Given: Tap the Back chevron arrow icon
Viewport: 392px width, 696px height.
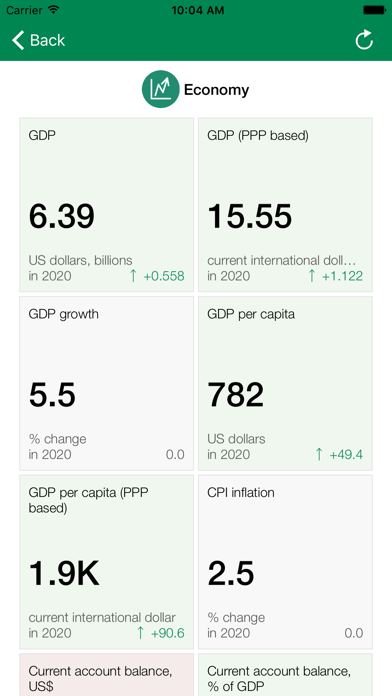Looking at the screenshot, I should pyautogui.click(x=18, y=40).
